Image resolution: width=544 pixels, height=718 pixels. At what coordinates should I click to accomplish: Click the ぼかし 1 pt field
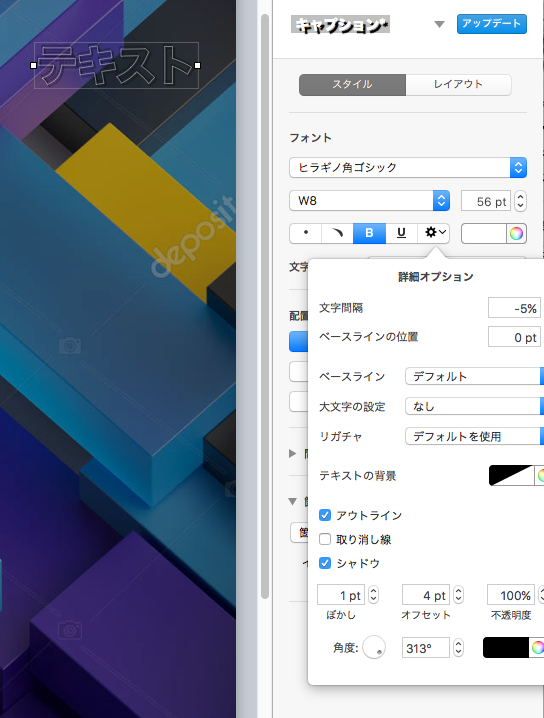tap(341, 595)
